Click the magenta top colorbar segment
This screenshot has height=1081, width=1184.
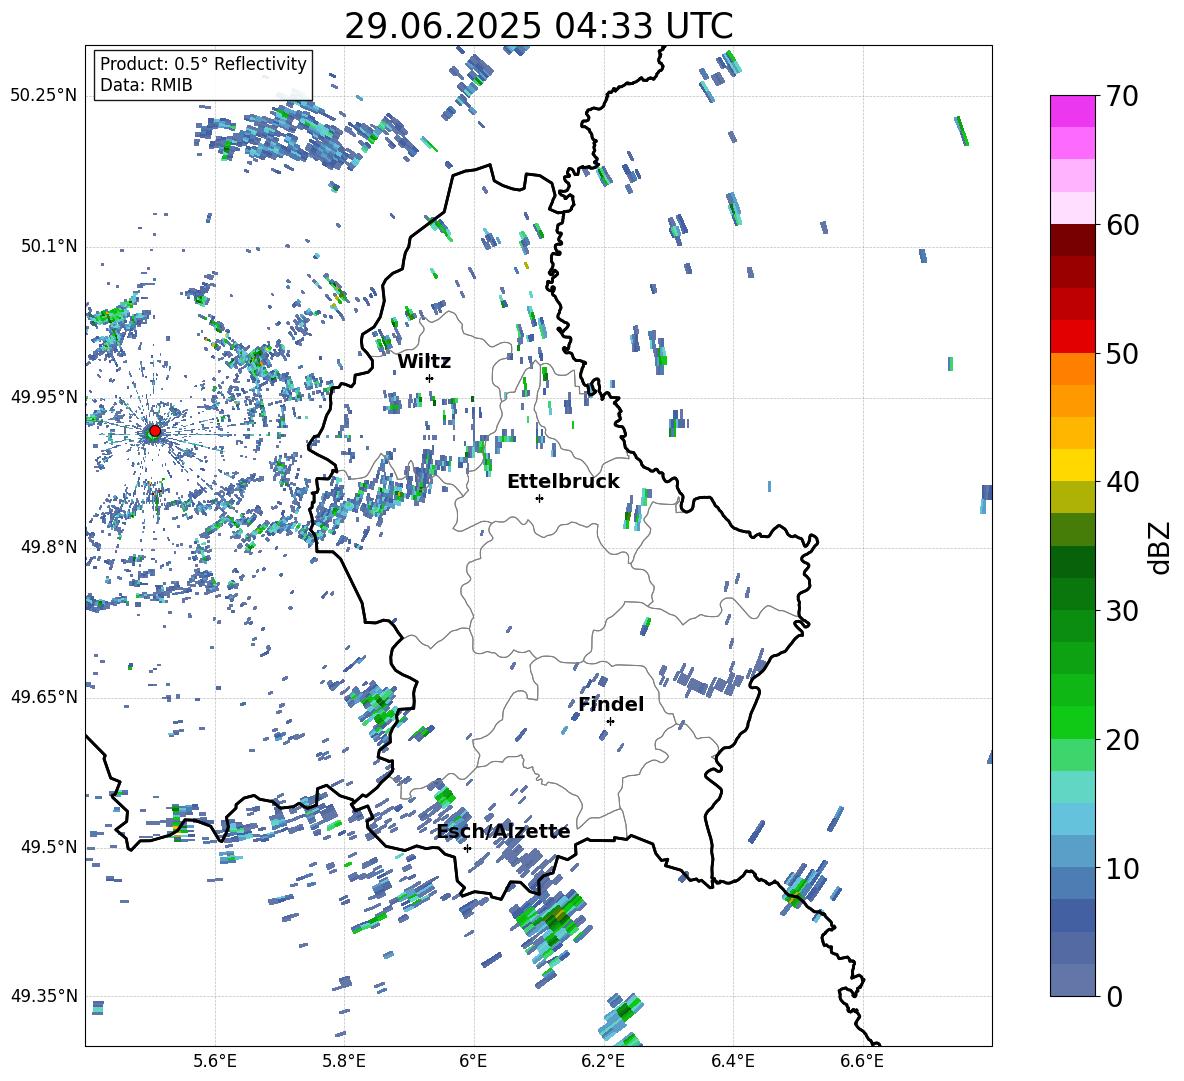coord(1072,111)
